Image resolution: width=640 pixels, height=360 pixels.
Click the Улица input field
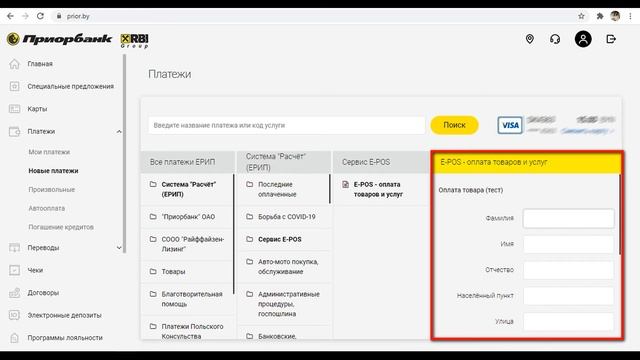(568, 321)
